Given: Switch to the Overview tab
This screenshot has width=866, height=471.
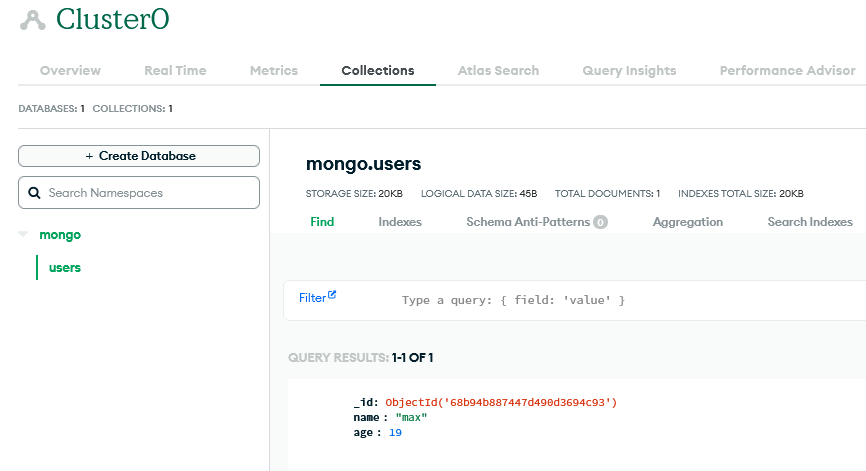Looking at the screenshot, I should pos(70,71).
